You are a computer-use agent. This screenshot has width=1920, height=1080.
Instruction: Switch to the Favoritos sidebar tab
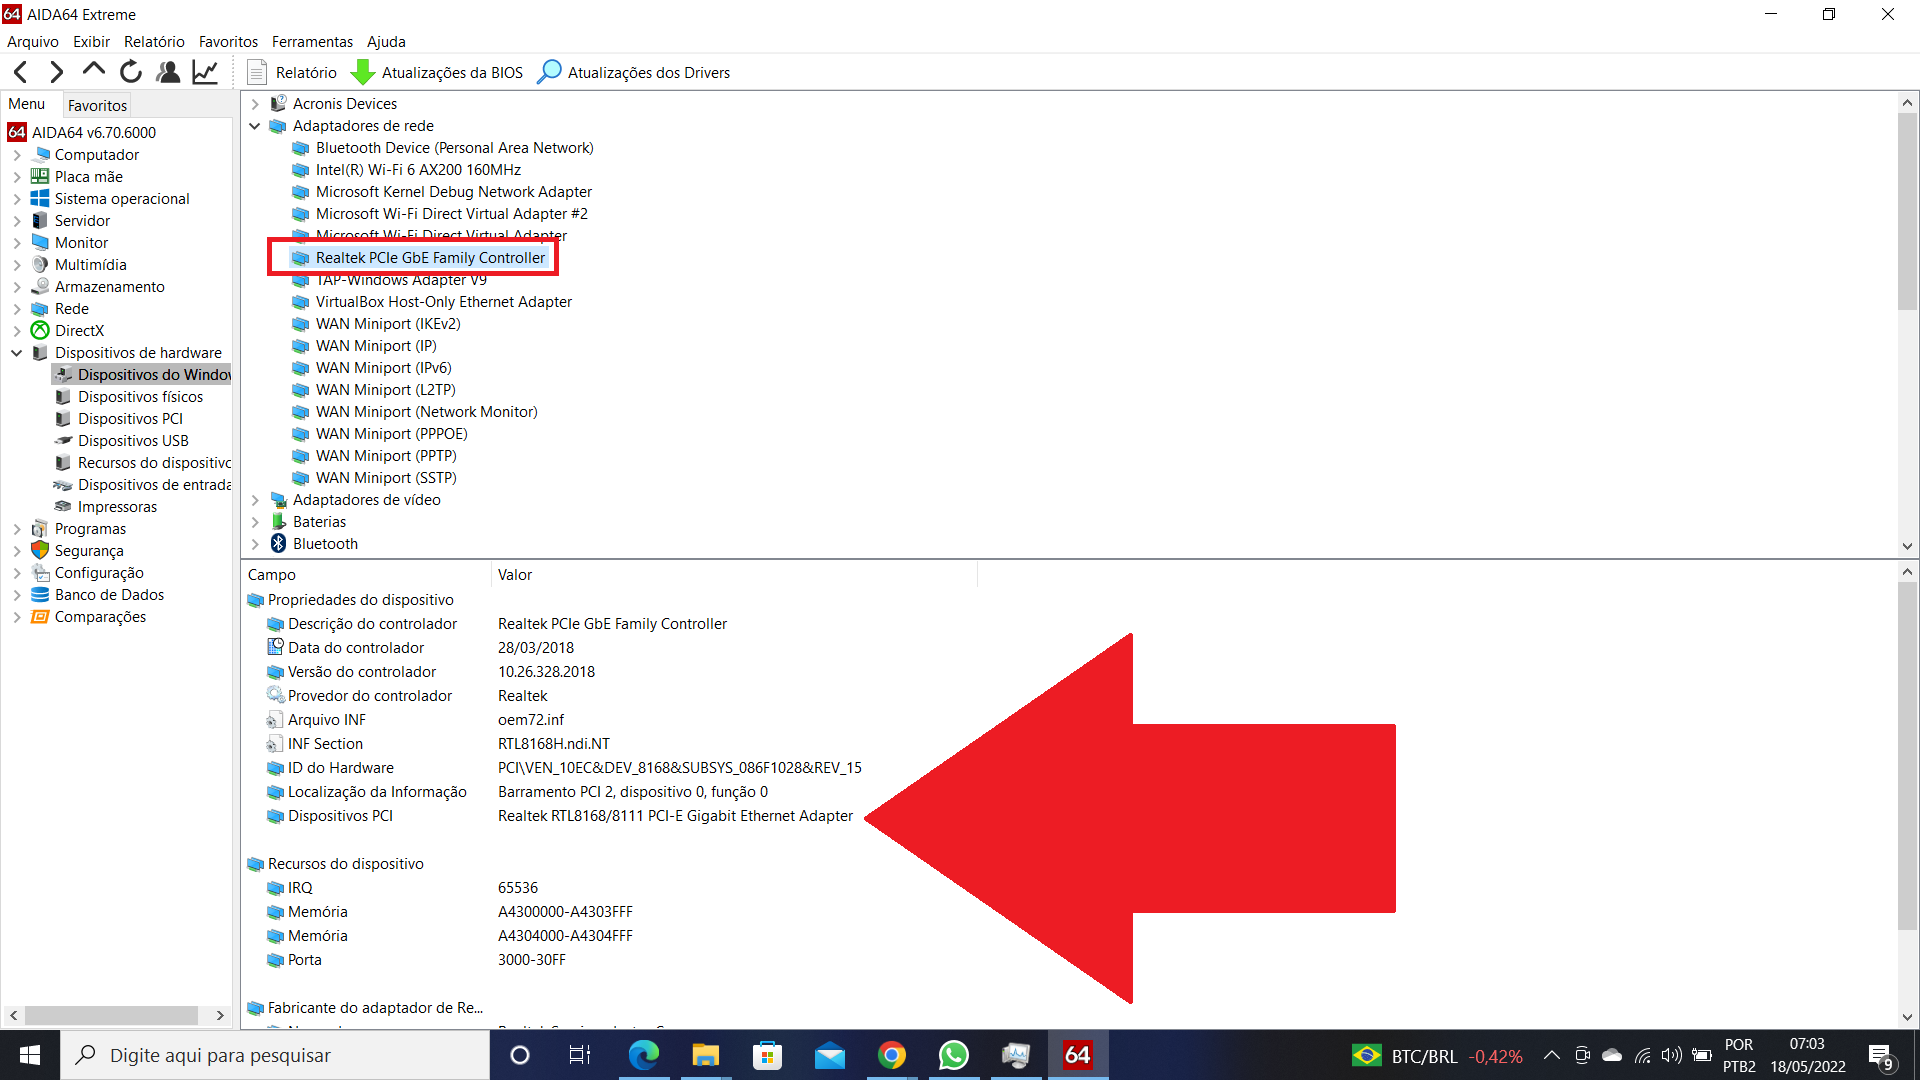(97, 105)
